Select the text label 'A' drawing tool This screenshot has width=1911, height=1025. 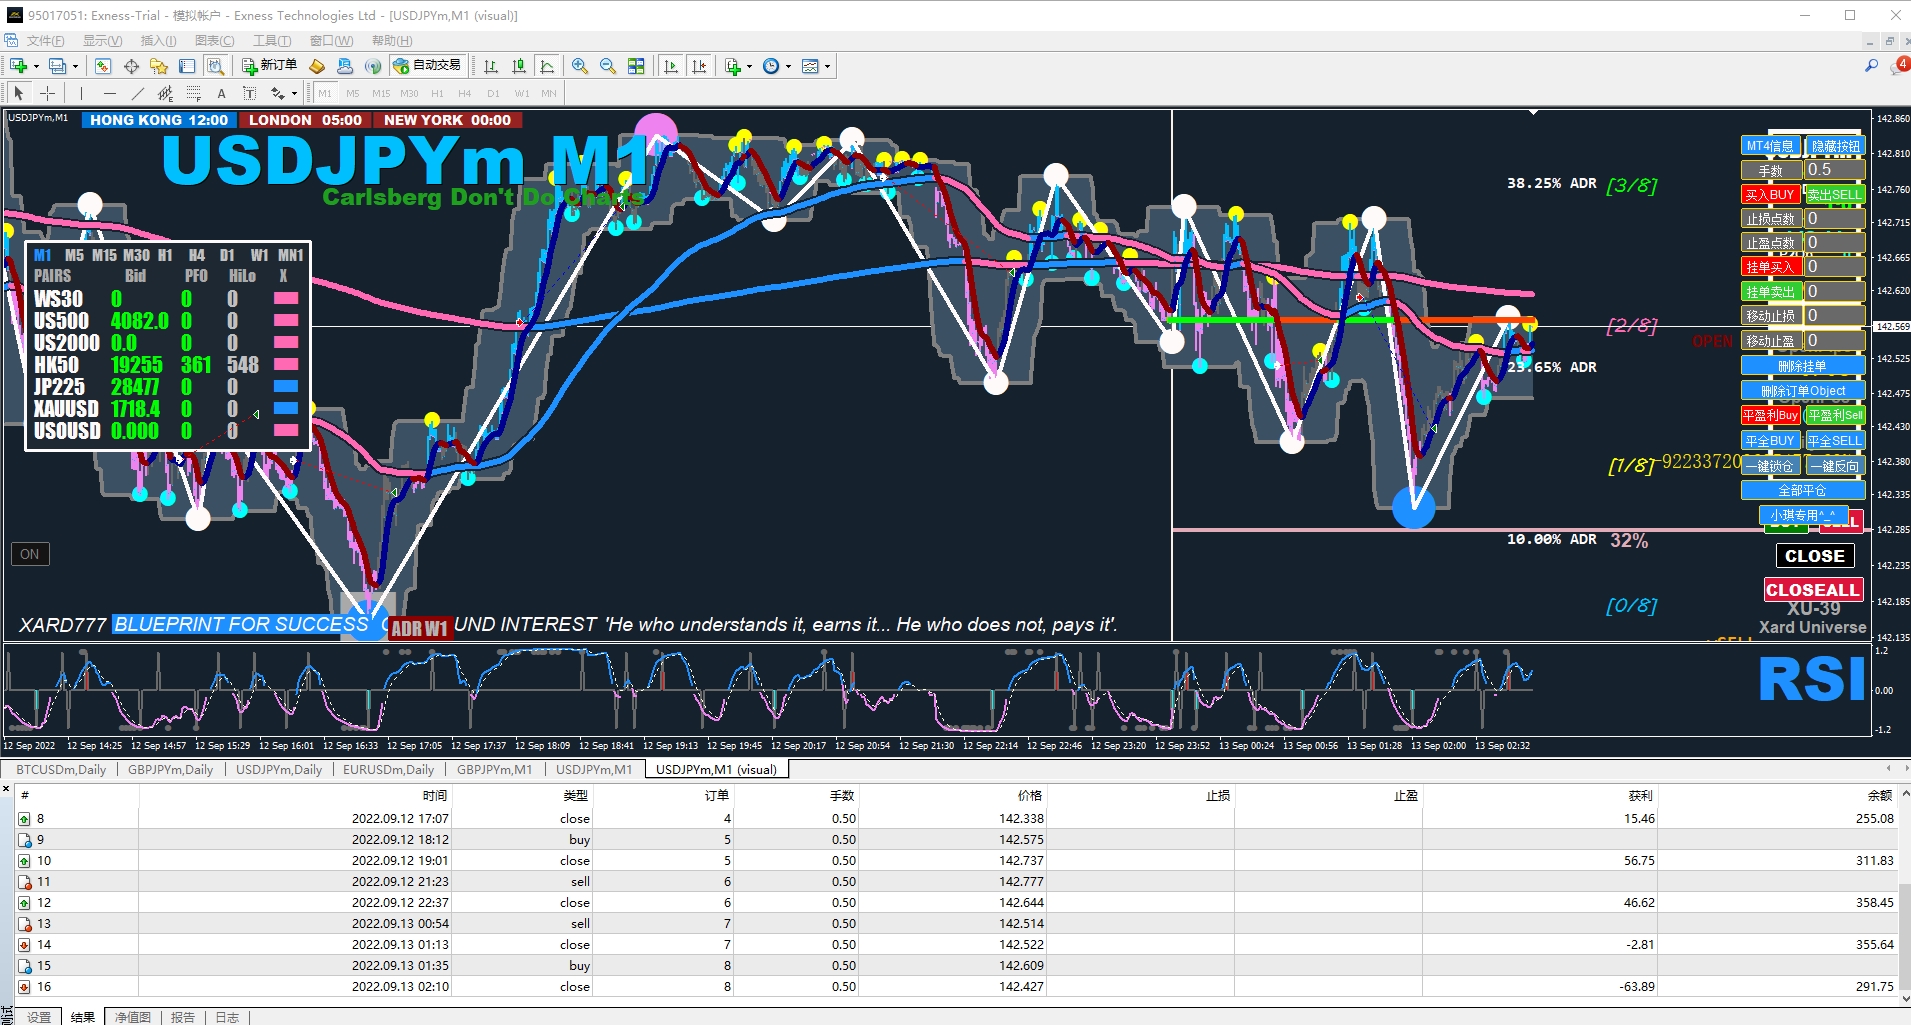(x=221, y=93)
